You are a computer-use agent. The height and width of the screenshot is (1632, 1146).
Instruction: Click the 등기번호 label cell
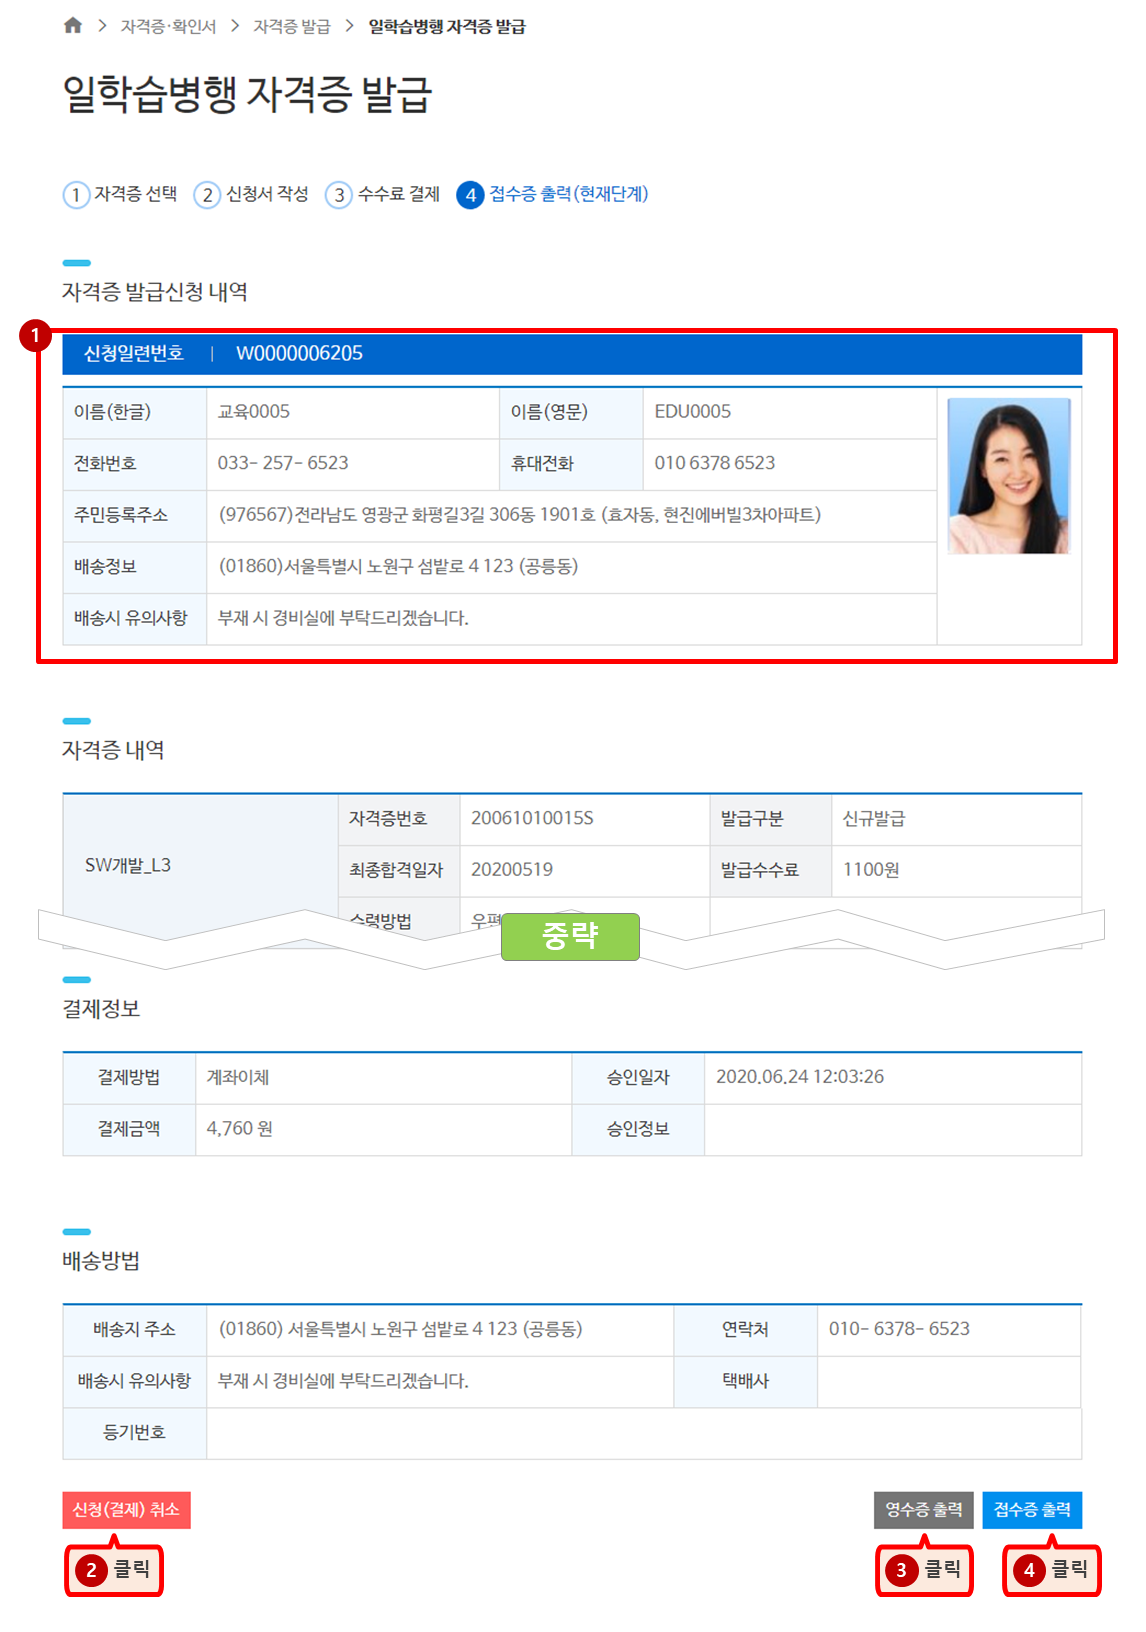tap(134, 1433)
